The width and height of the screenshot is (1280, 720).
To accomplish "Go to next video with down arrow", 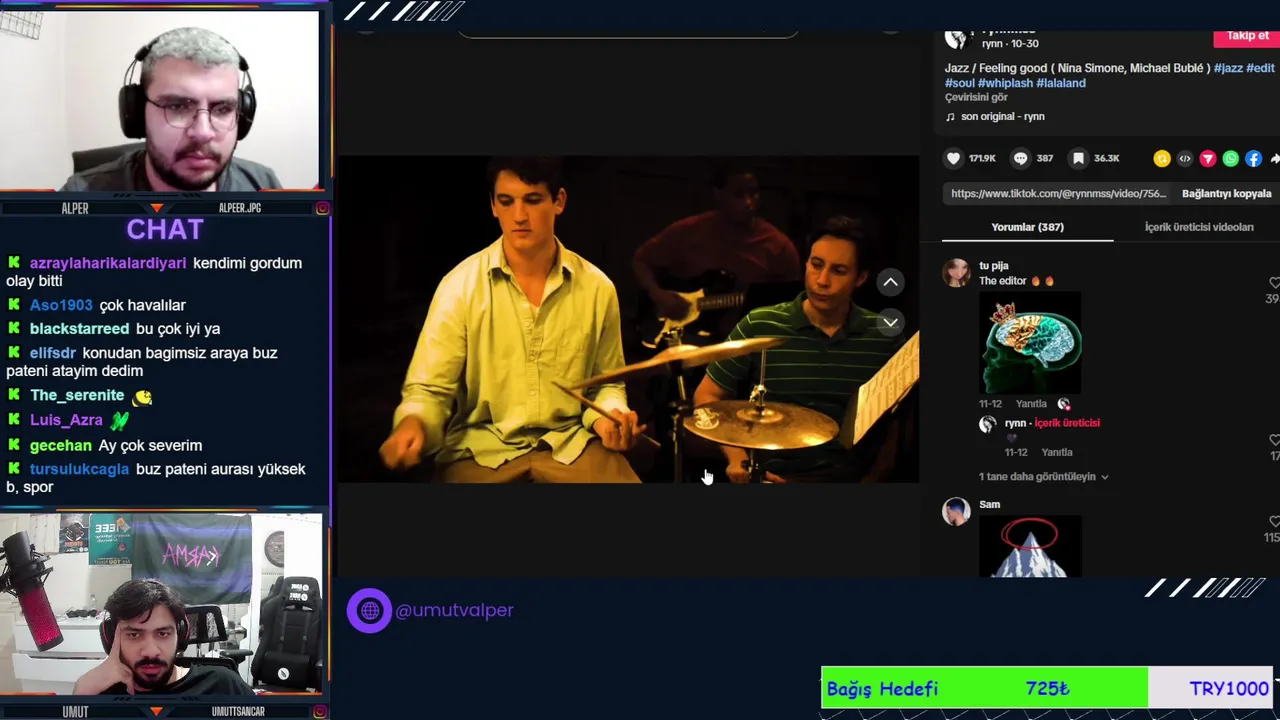I will (x=890, y=322).
